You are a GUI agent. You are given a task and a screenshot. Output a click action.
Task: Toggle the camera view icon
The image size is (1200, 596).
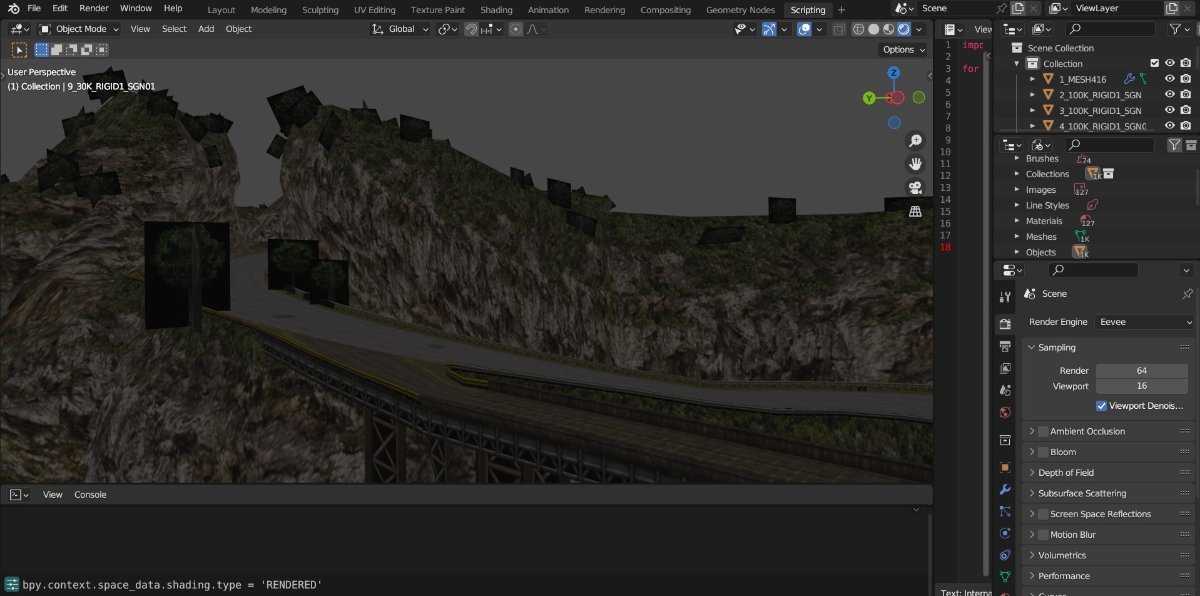(915, 188)
